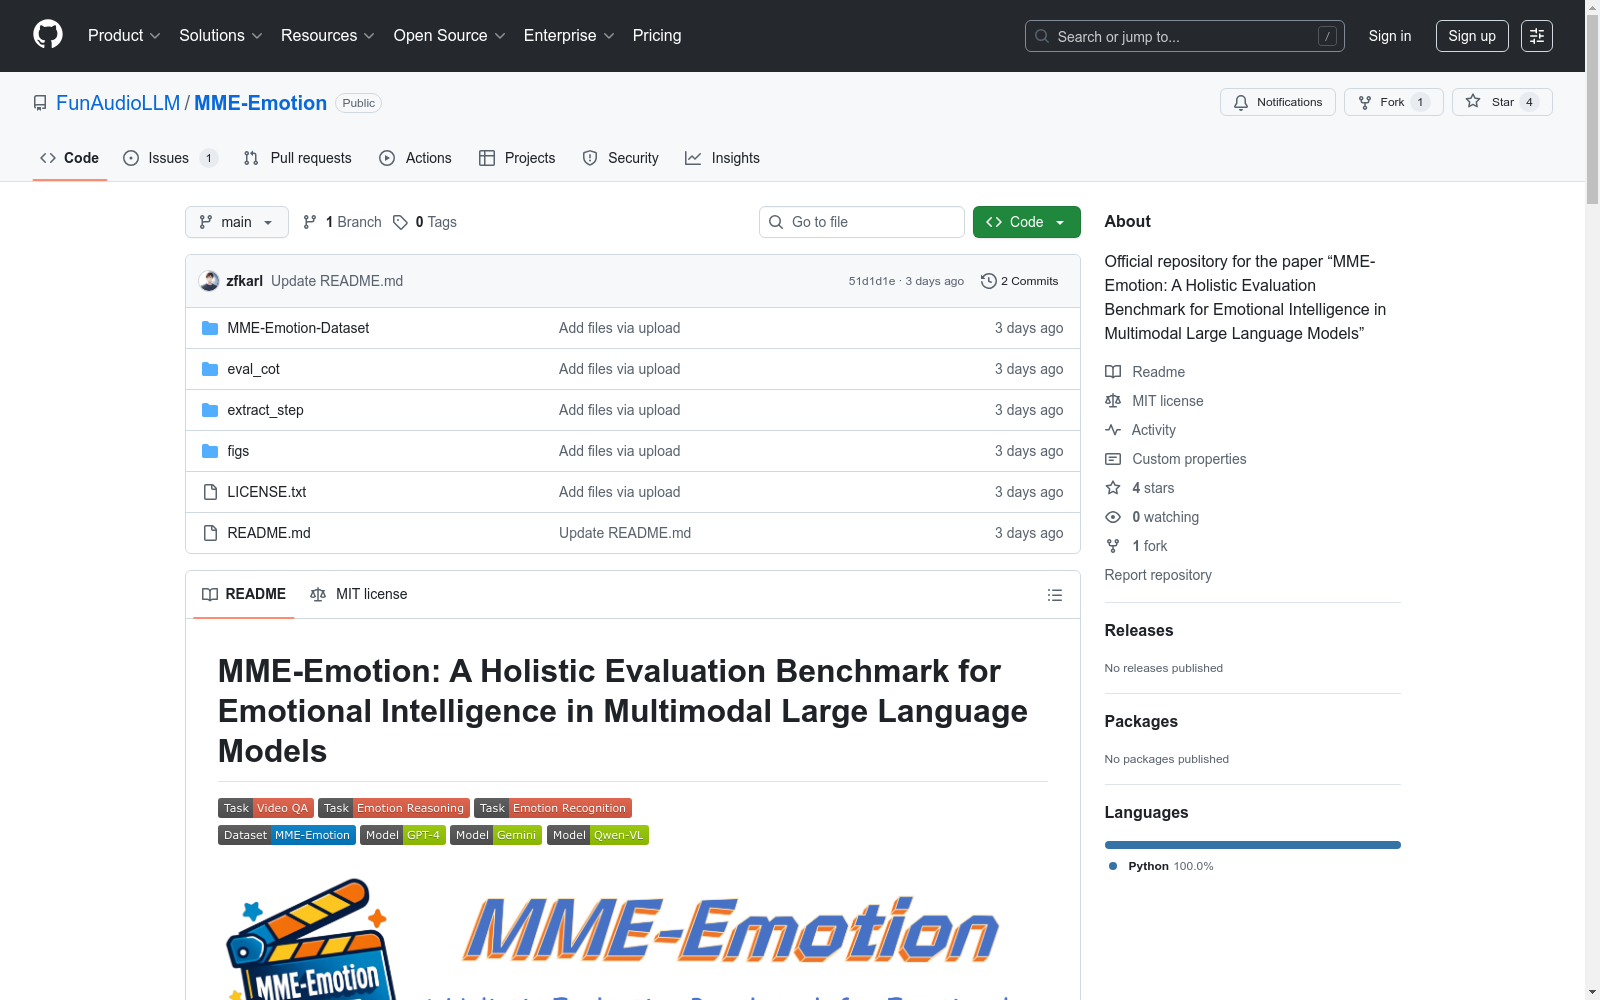
Task: Expand the Solutions menu
Action: click(x=221, y=36)
